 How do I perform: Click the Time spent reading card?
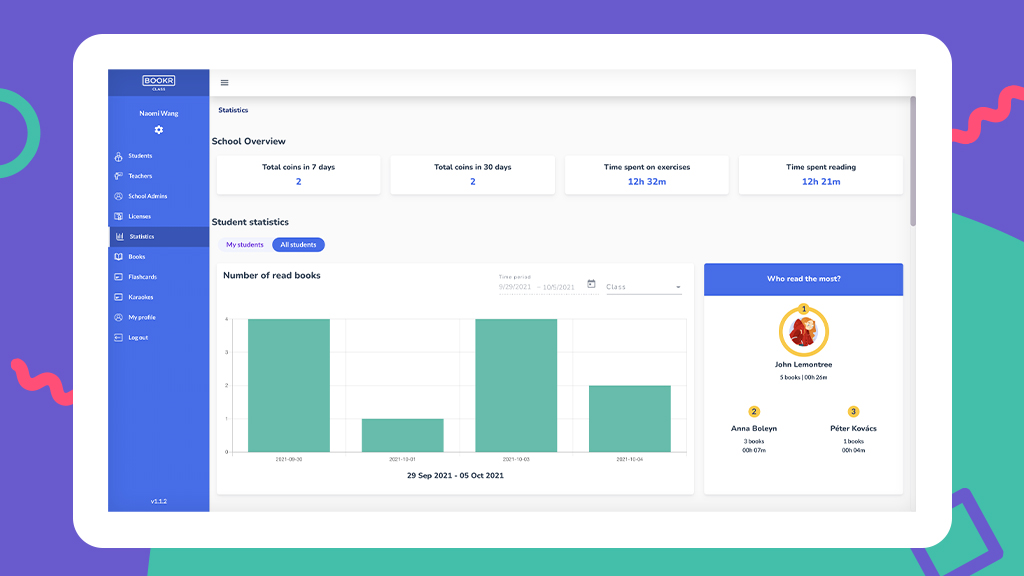tap(821, 175)
